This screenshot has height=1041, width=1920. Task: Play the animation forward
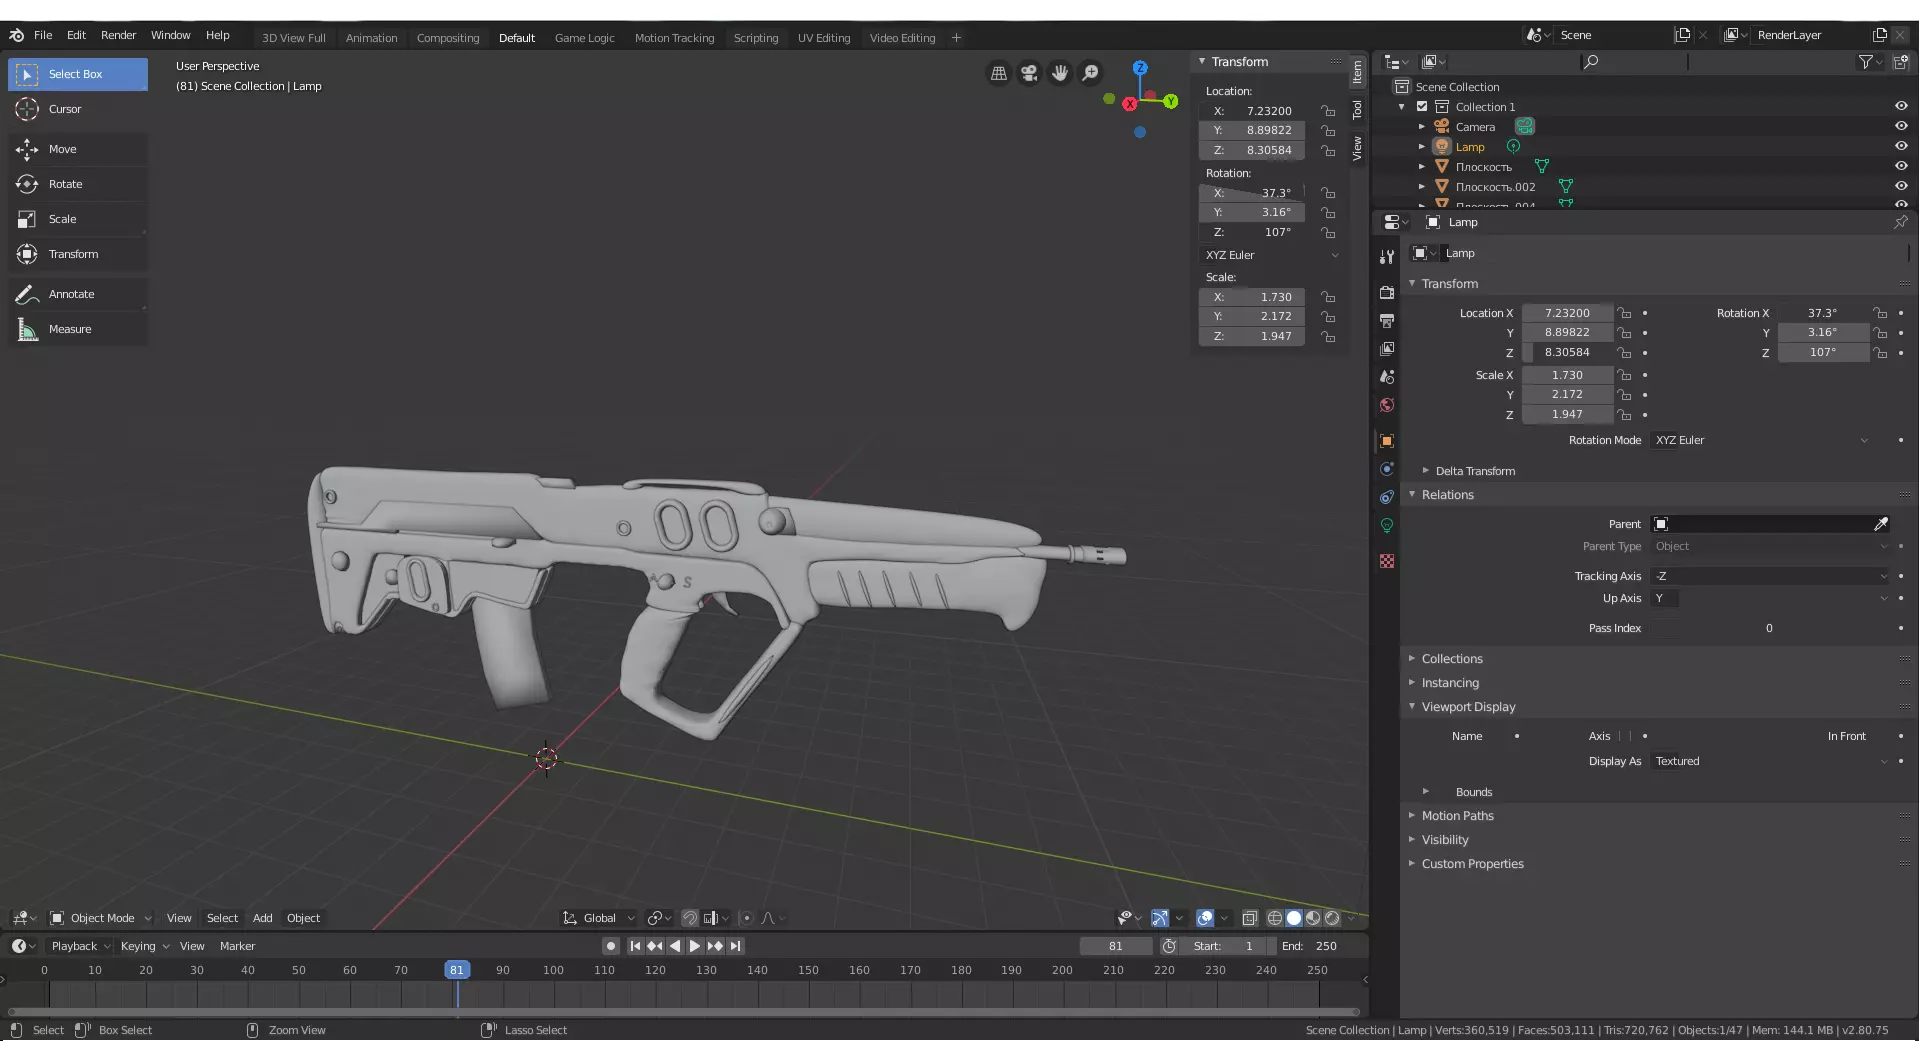pyautogui.click(x=695, y=946)
